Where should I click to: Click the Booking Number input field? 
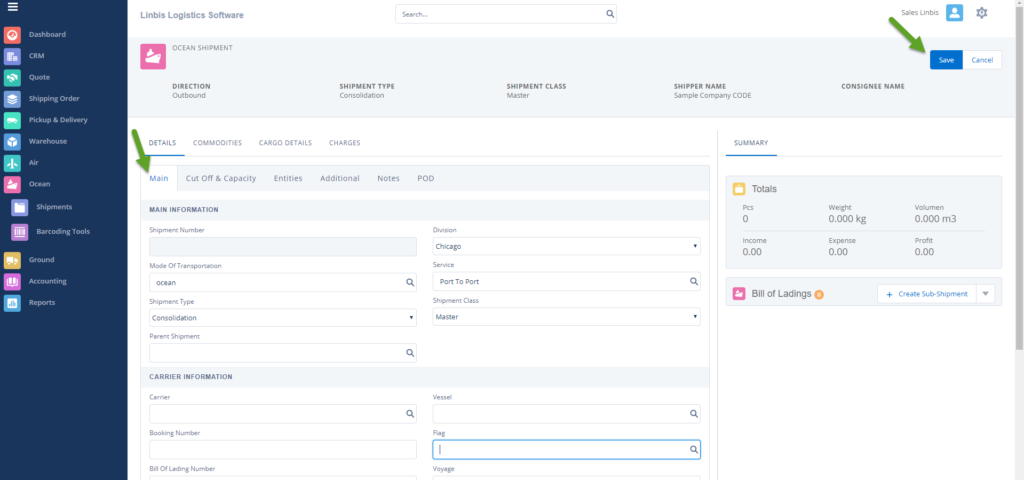click(283, 450)
